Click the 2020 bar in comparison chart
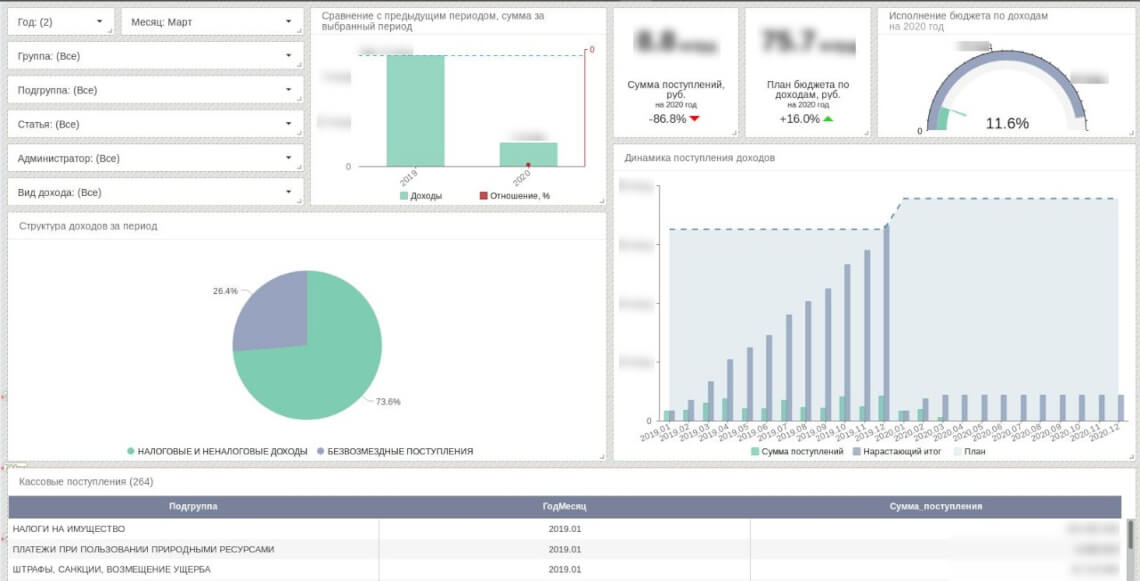Screen dimensions: 1140x581 point(529,154)
